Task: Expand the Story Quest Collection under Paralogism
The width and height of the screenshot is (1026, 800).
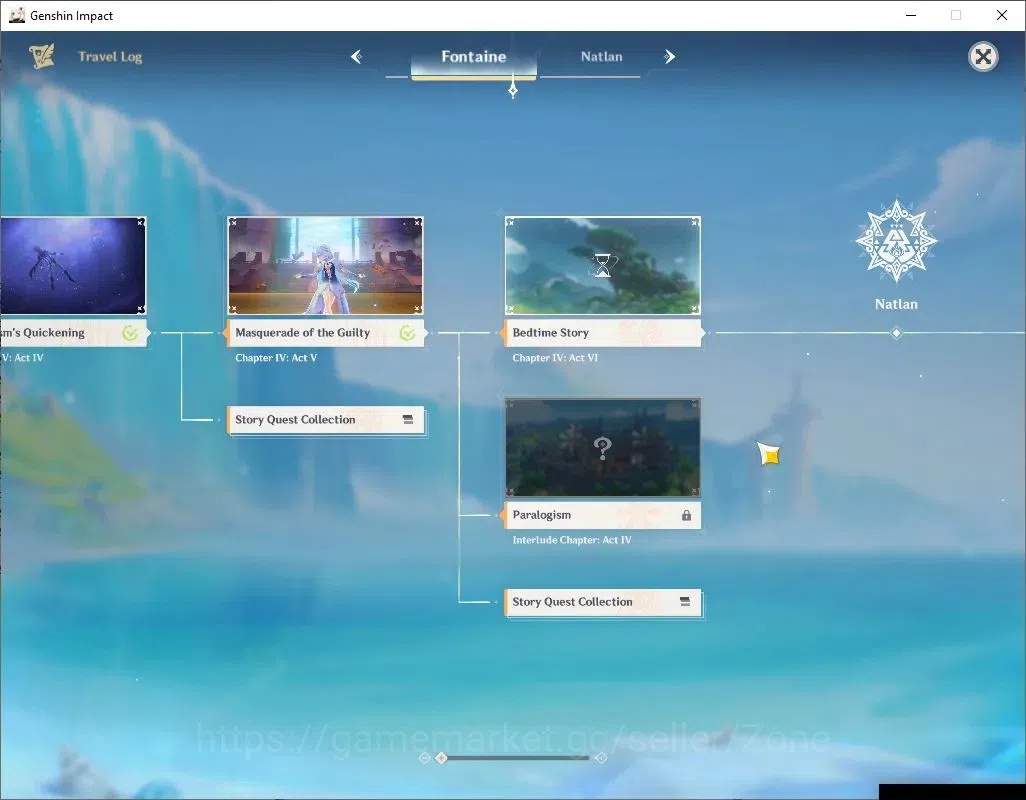Action: pyautogui.click(x=603, y=602)
